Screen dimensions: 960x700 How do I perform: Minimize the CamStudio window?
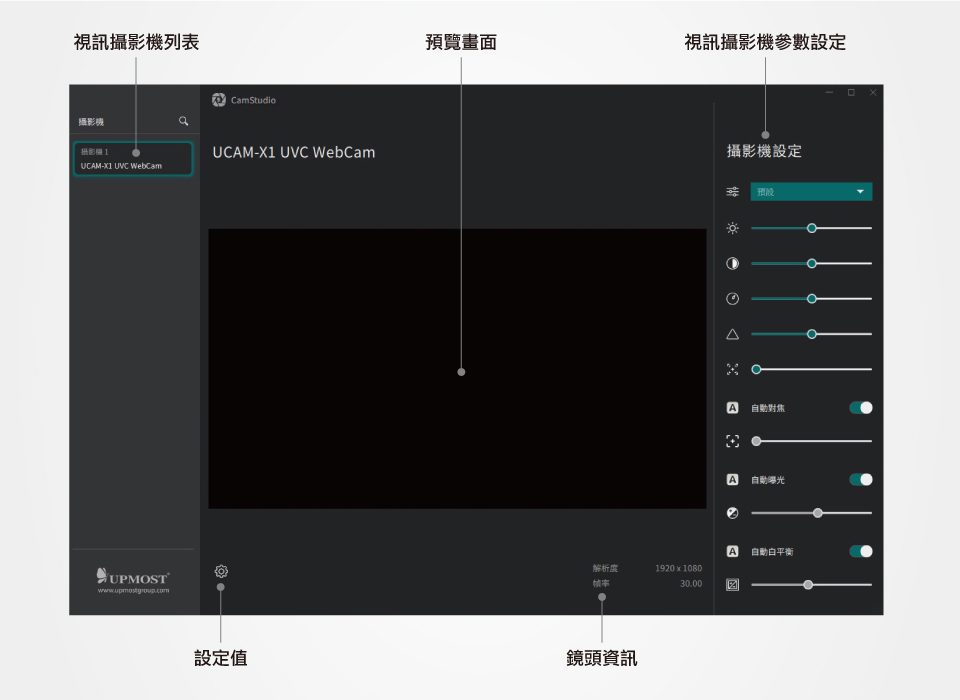click(829, 92)
